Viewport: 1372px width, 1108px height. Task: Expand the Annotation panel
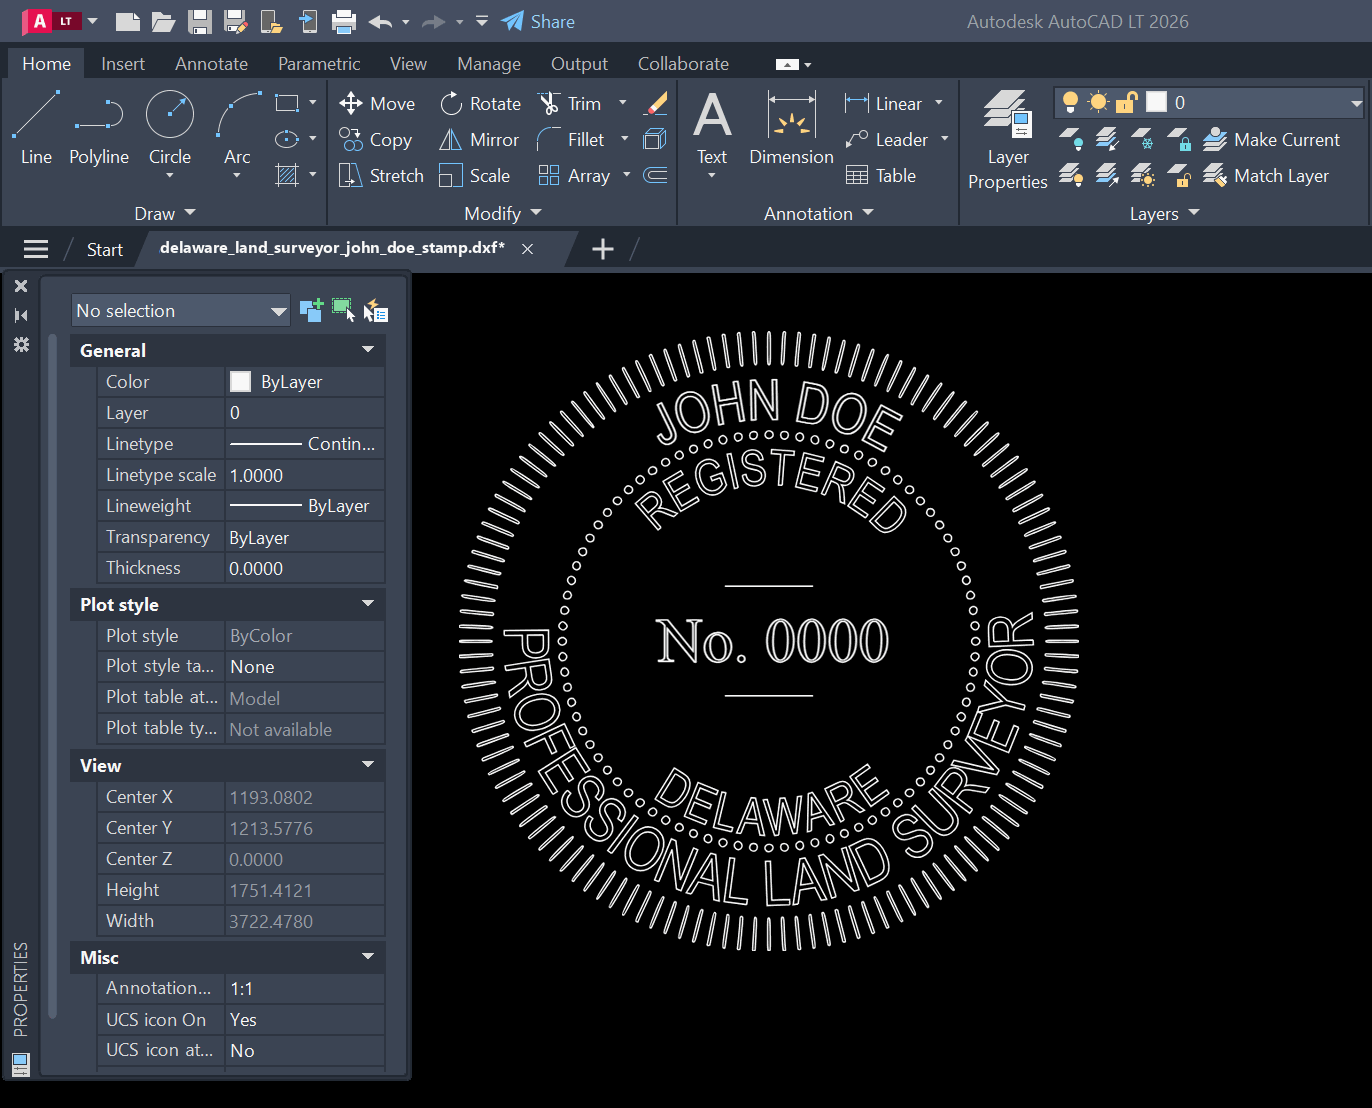pyautogui.click(x=819, y=213)
